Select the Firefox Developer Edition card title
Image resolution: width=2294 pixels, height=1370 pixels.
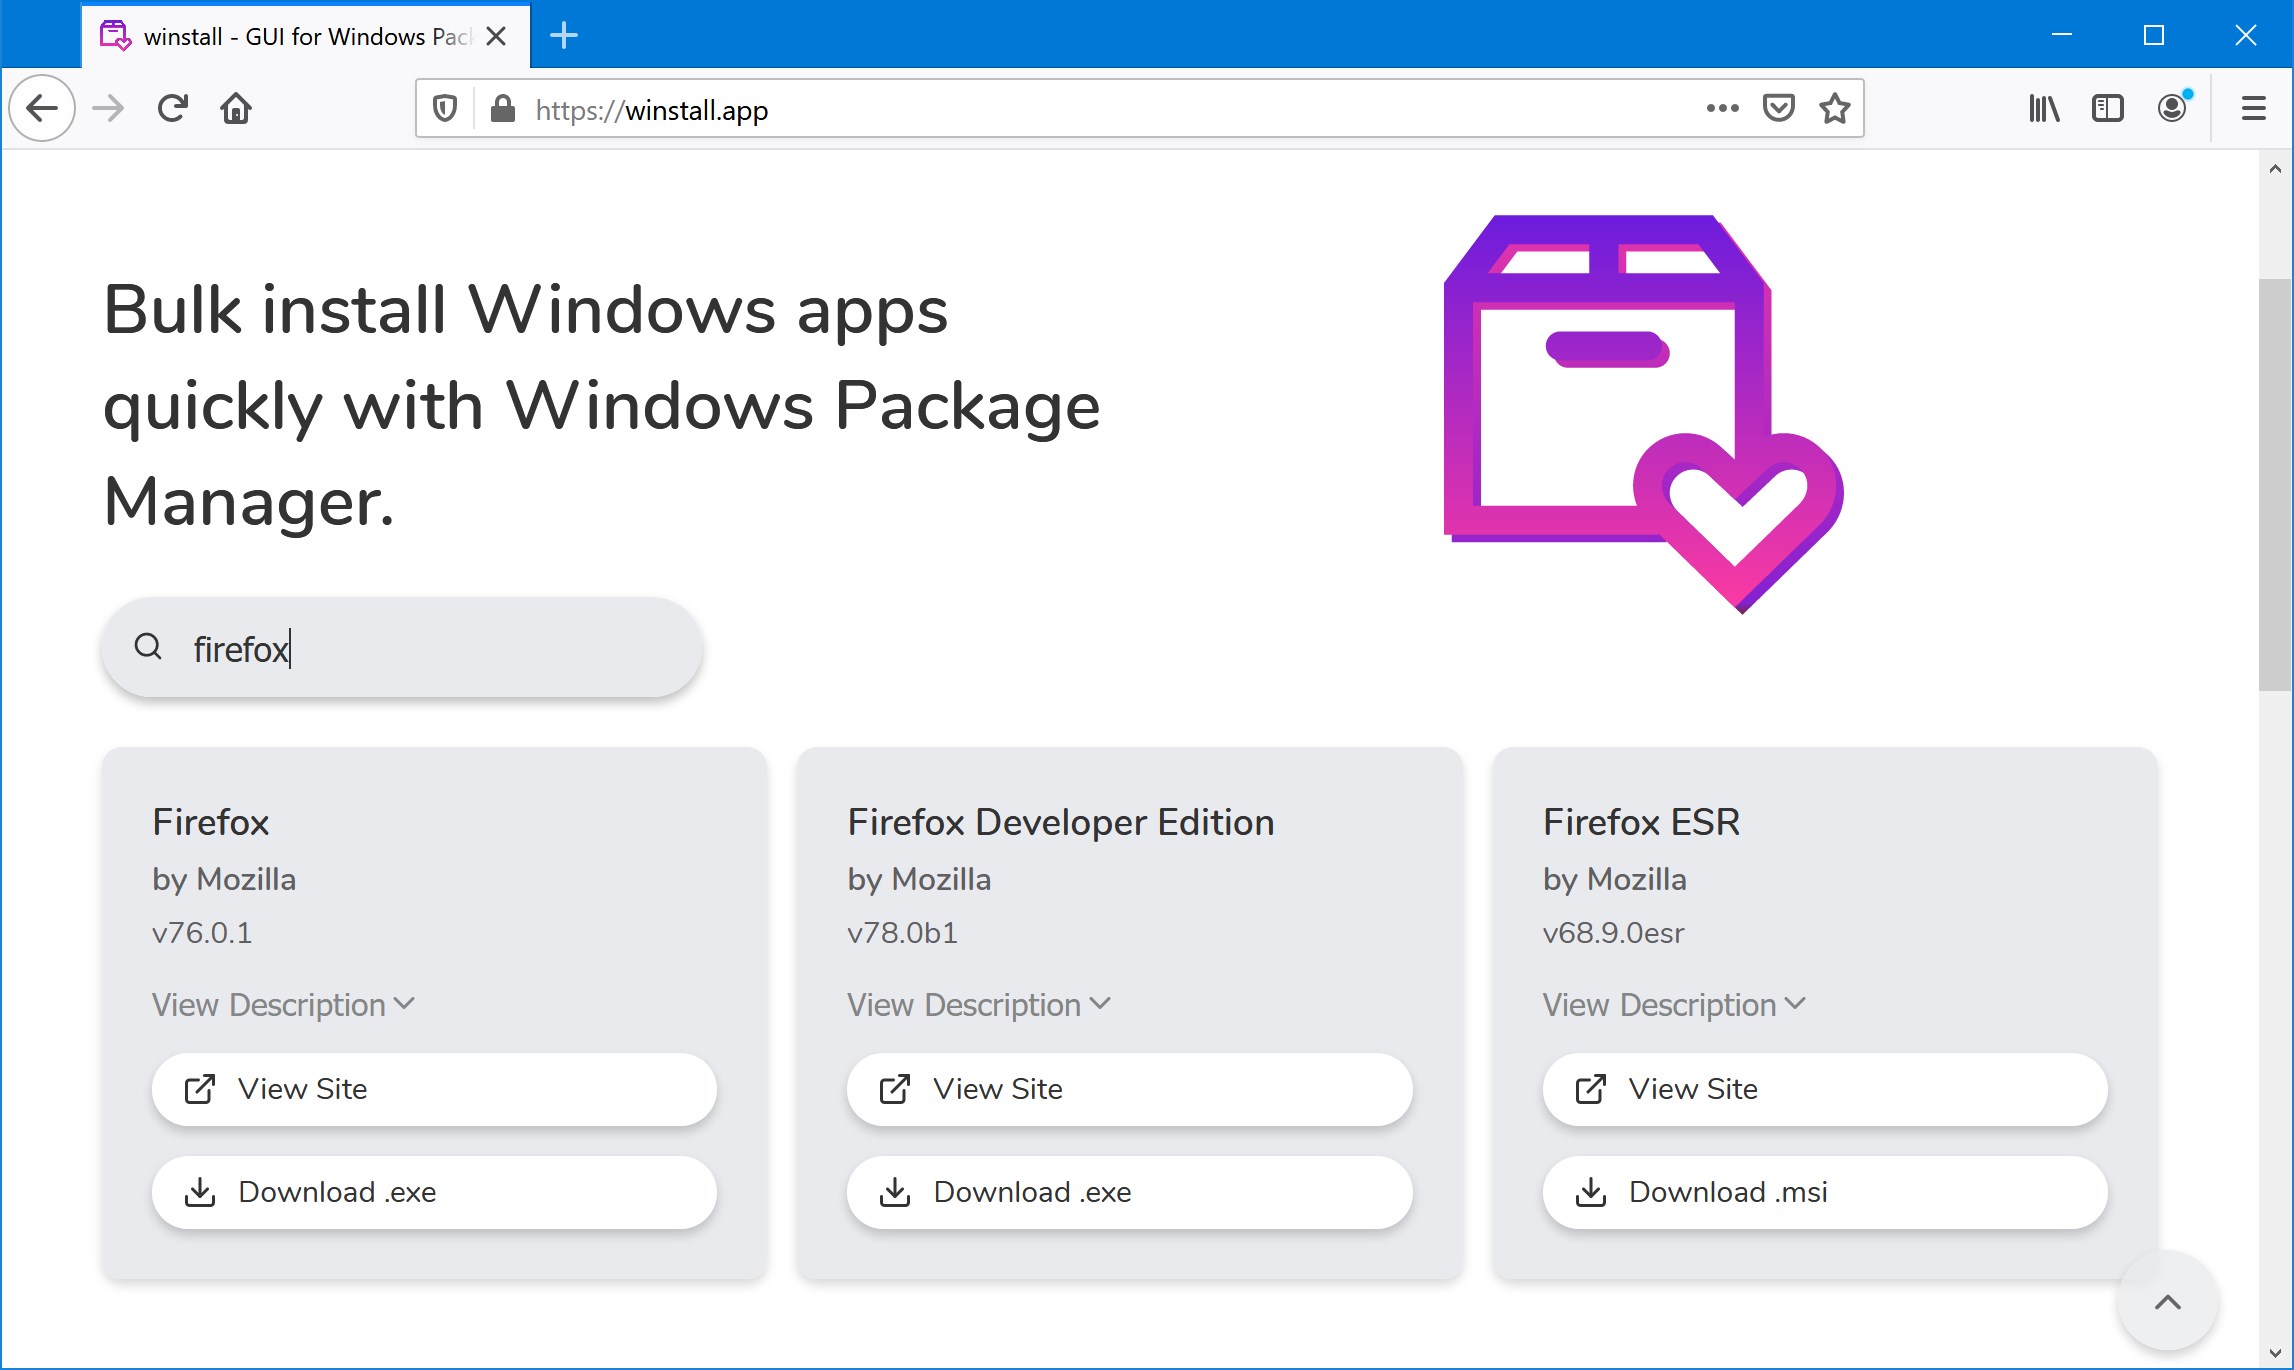tap(1061, 822)
